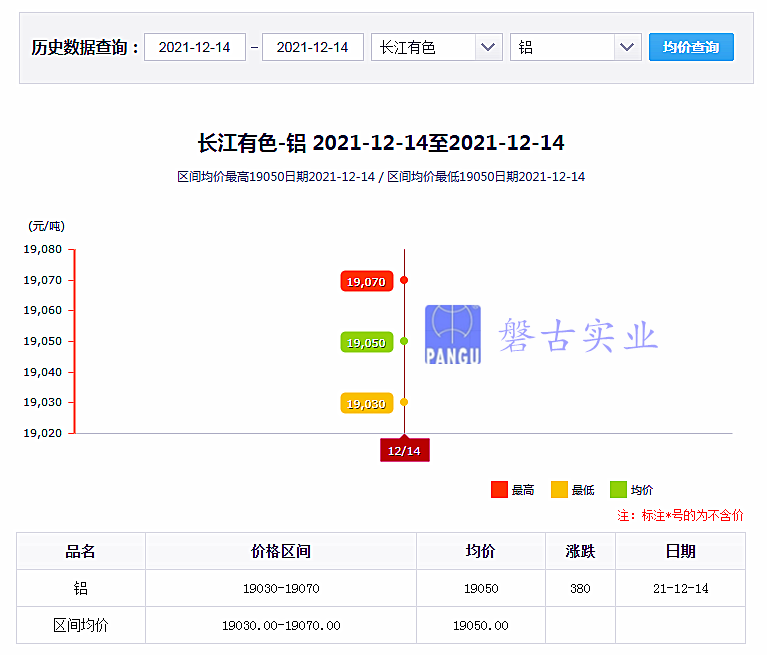This screenshot has height=655, width=767.
Task: Select the 19050 average price cell
Action: tap(481, 588)
